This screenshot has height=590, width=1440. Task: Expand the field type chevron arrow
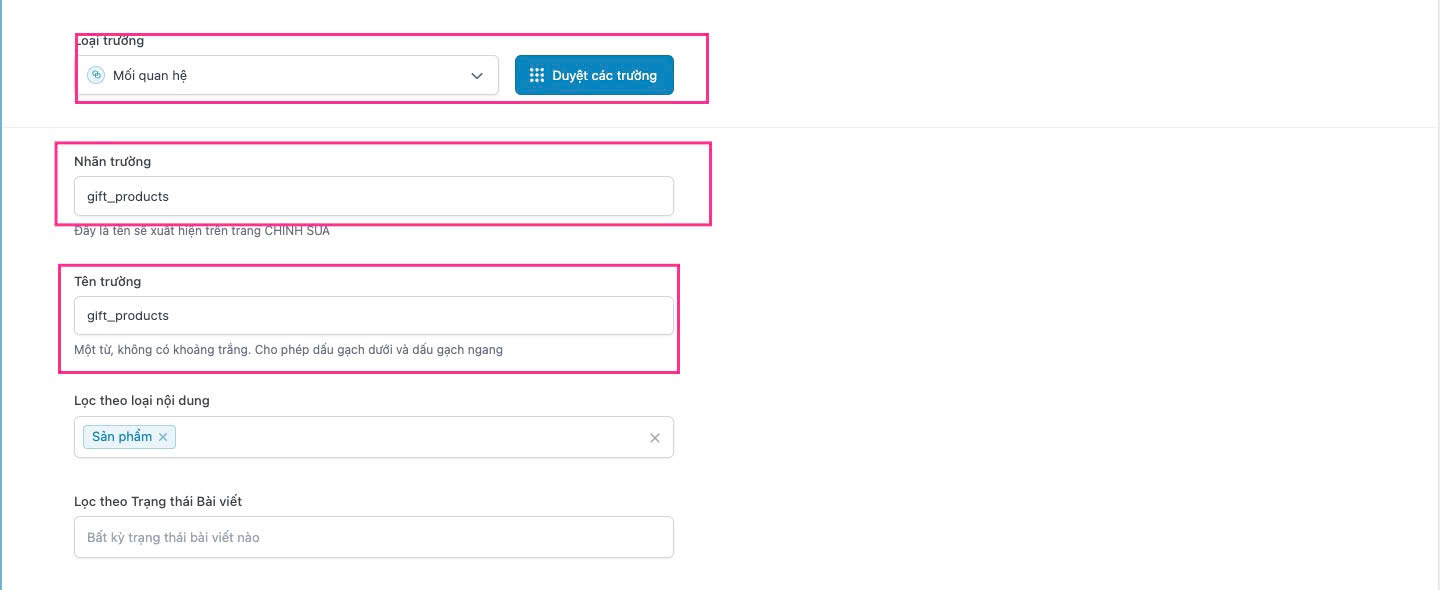(x=477, y=76)
